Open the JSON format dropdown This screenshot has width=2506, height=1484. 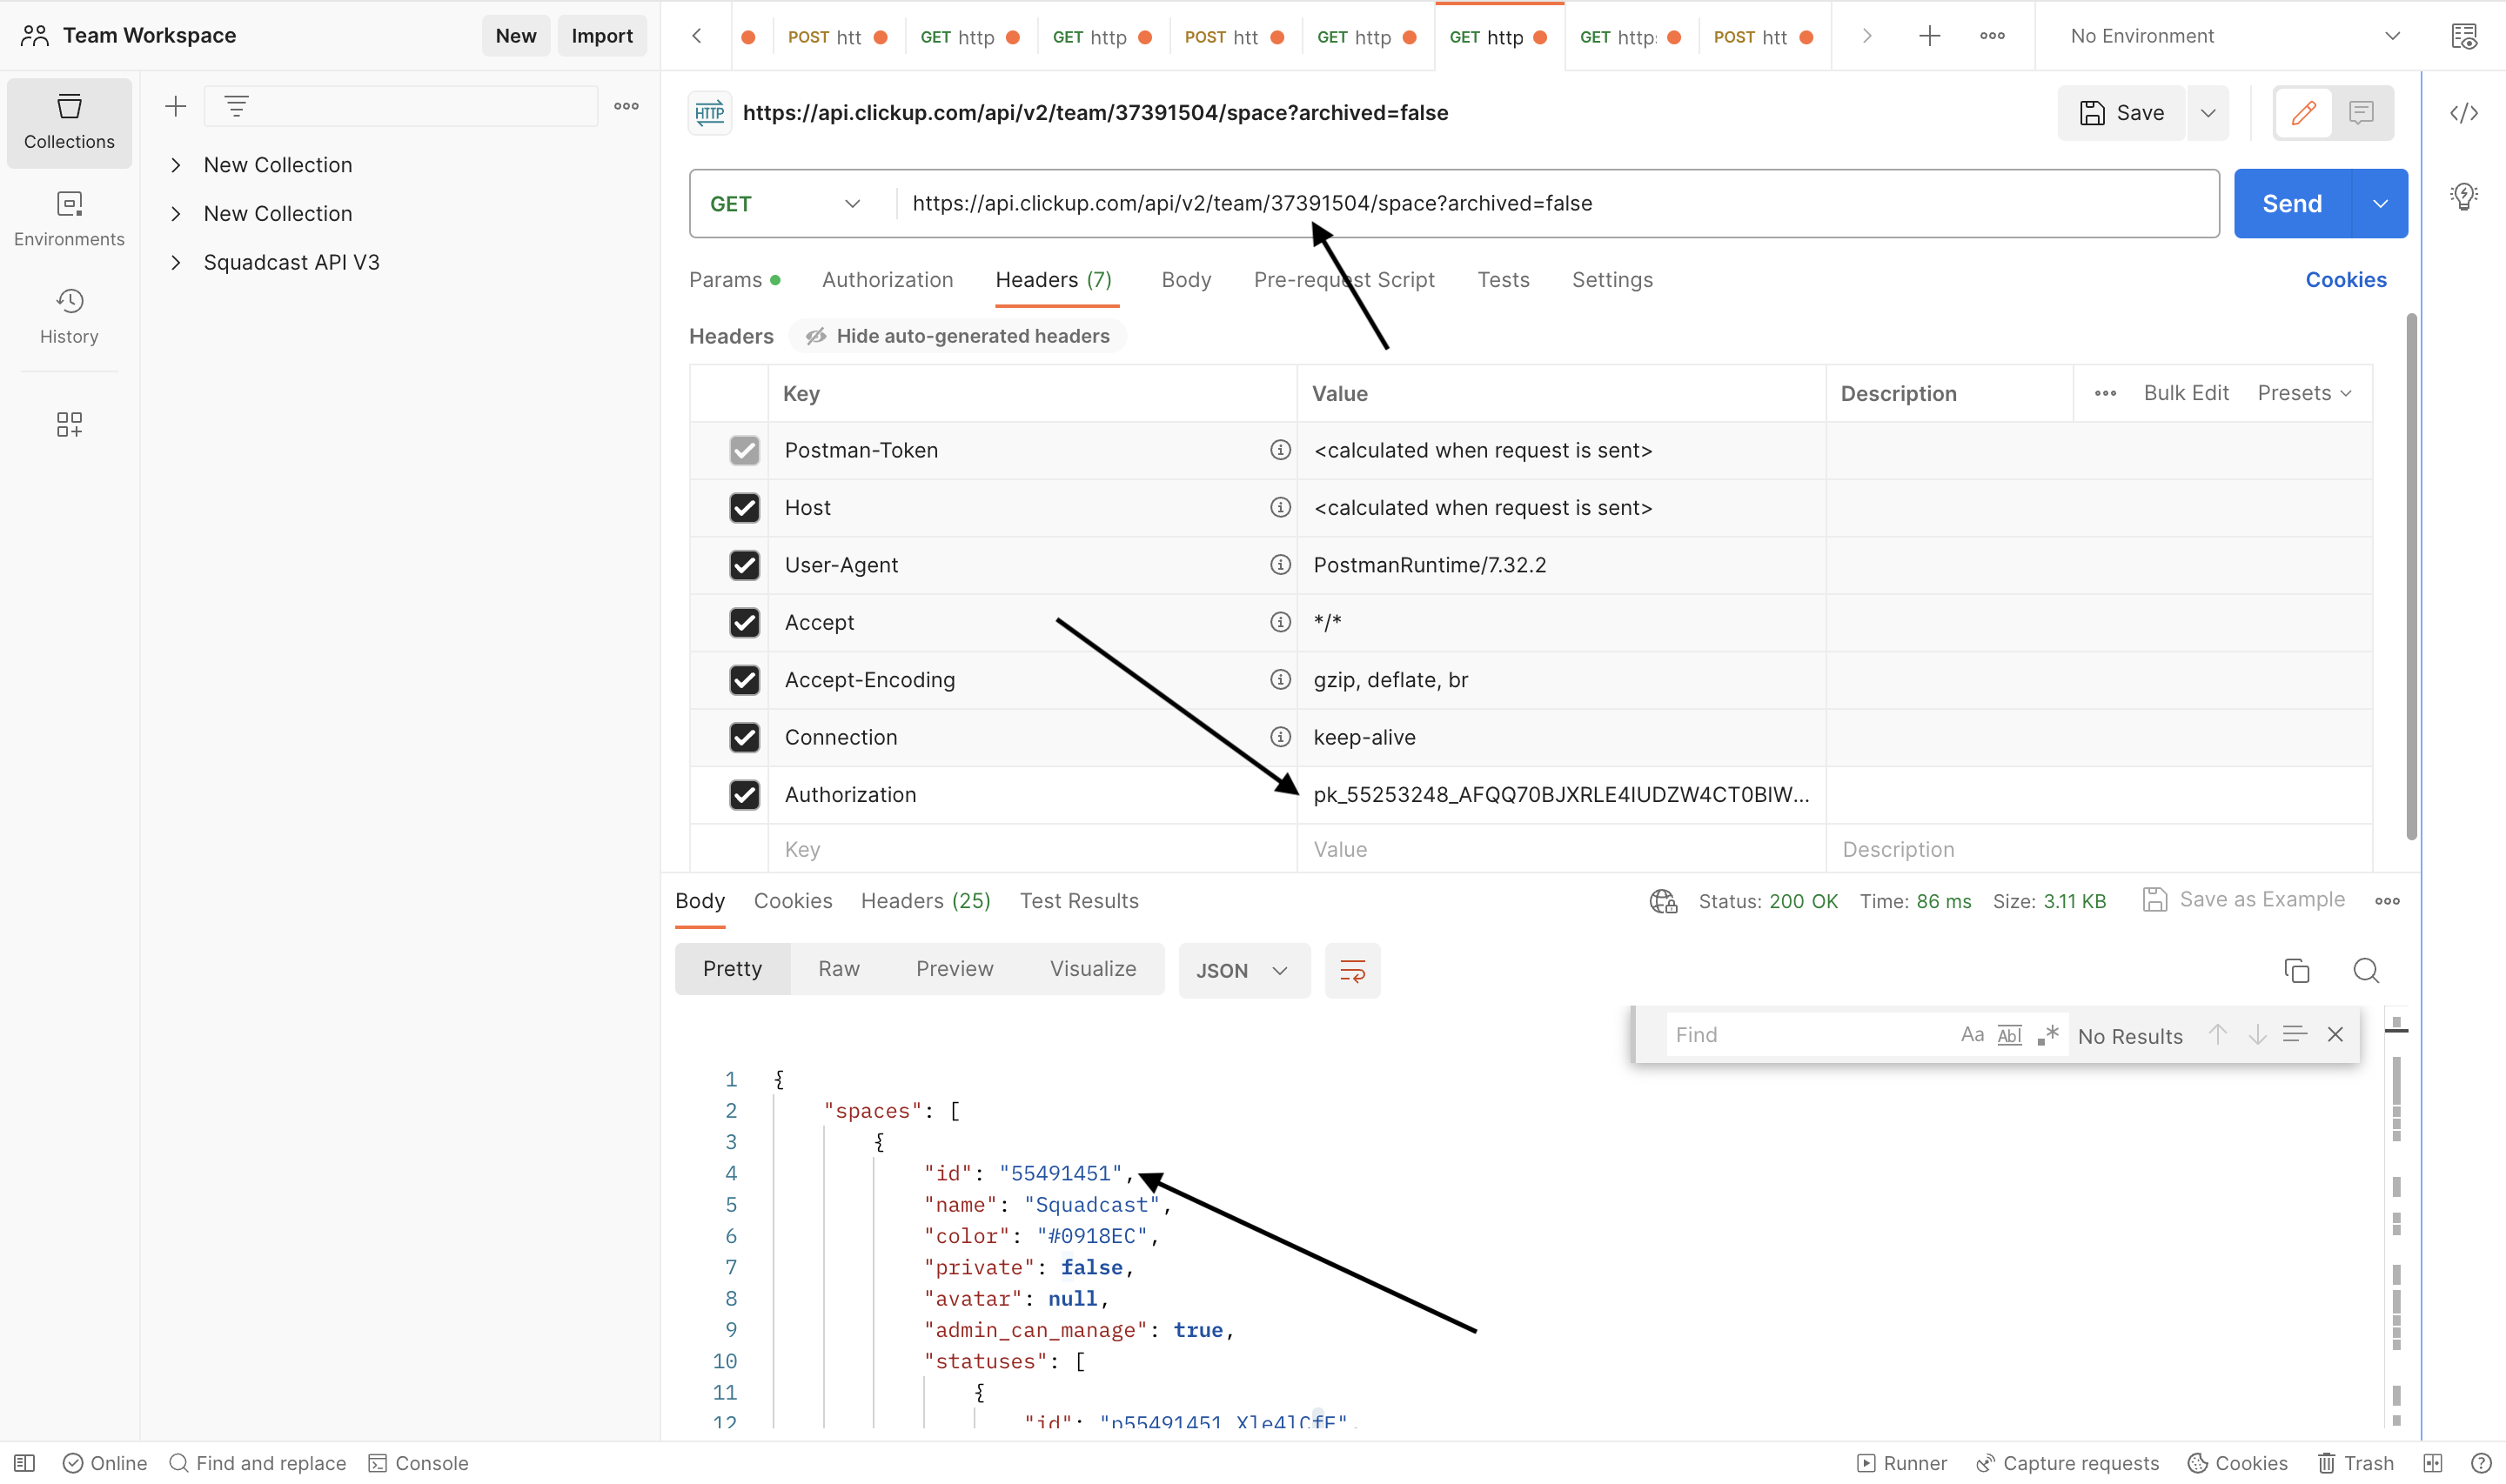coord(1243,970)
